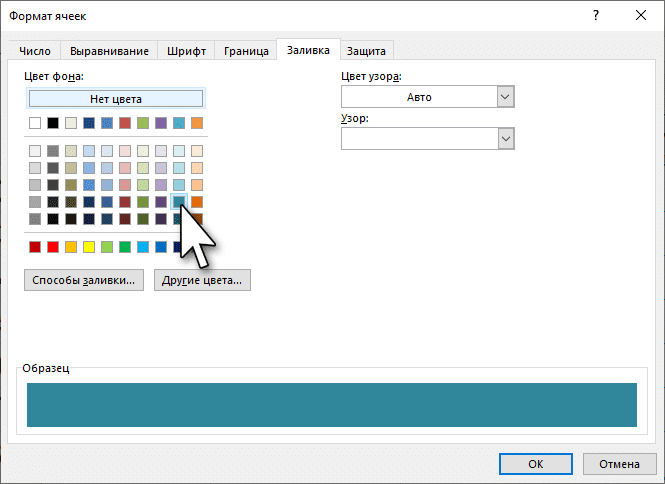Switch to the Число tab
665x484 pixels.
coord(38,51)
